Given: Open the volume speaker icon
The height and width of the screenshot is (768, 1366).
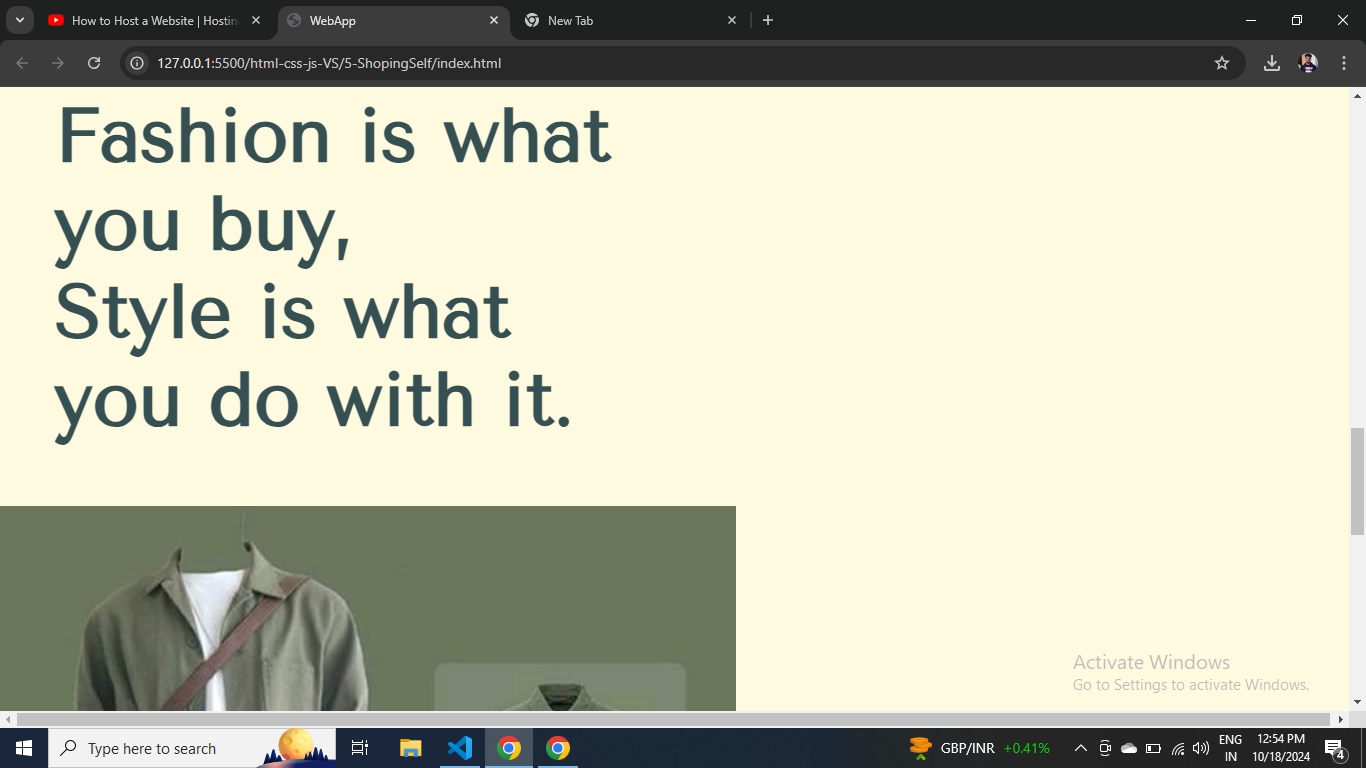Looking at the screenshot, I should pyautogui.click(x=1201, y=748).
